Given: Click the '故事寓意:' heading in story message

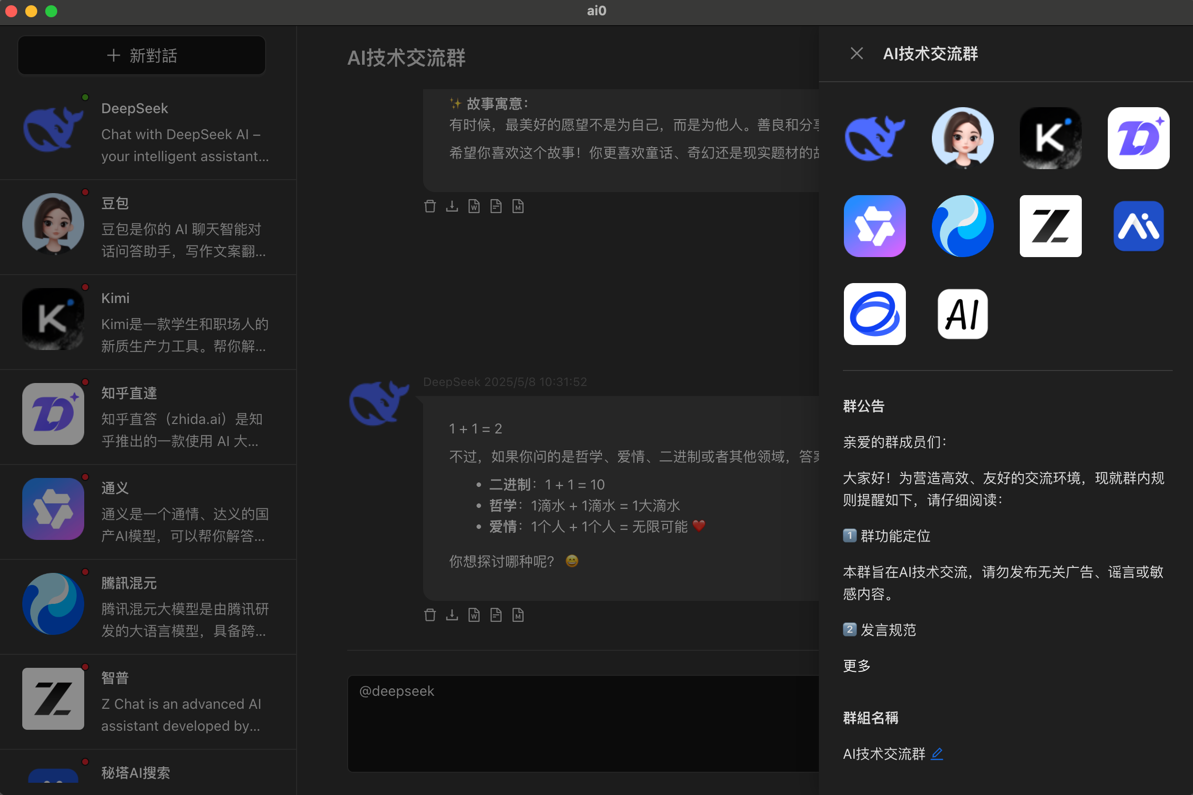Looking at the screenshot, I should click(489, 103).
